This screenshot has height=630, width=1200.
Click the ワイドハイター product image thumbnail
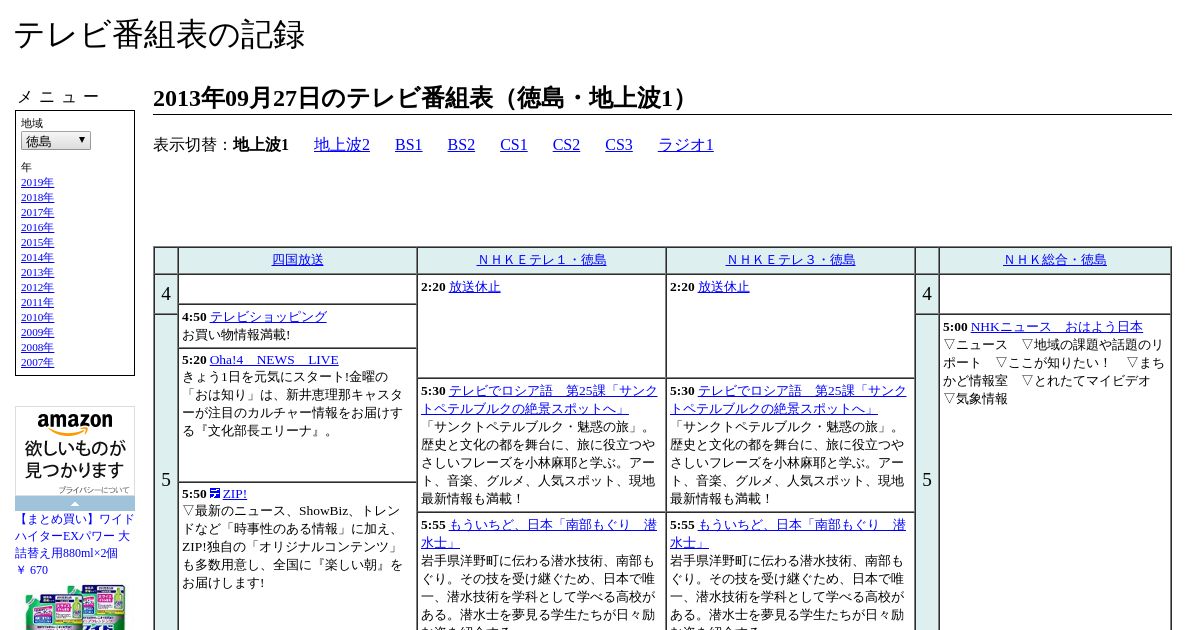pyautogui.click(x=75, y=607)
